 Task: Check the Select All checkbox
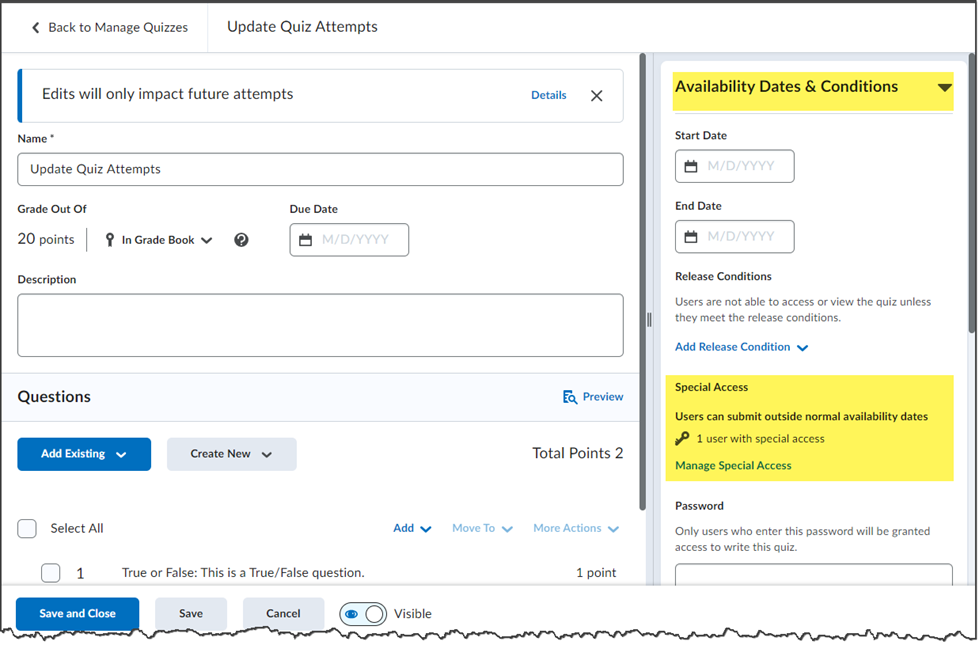(x=28, y=529)
